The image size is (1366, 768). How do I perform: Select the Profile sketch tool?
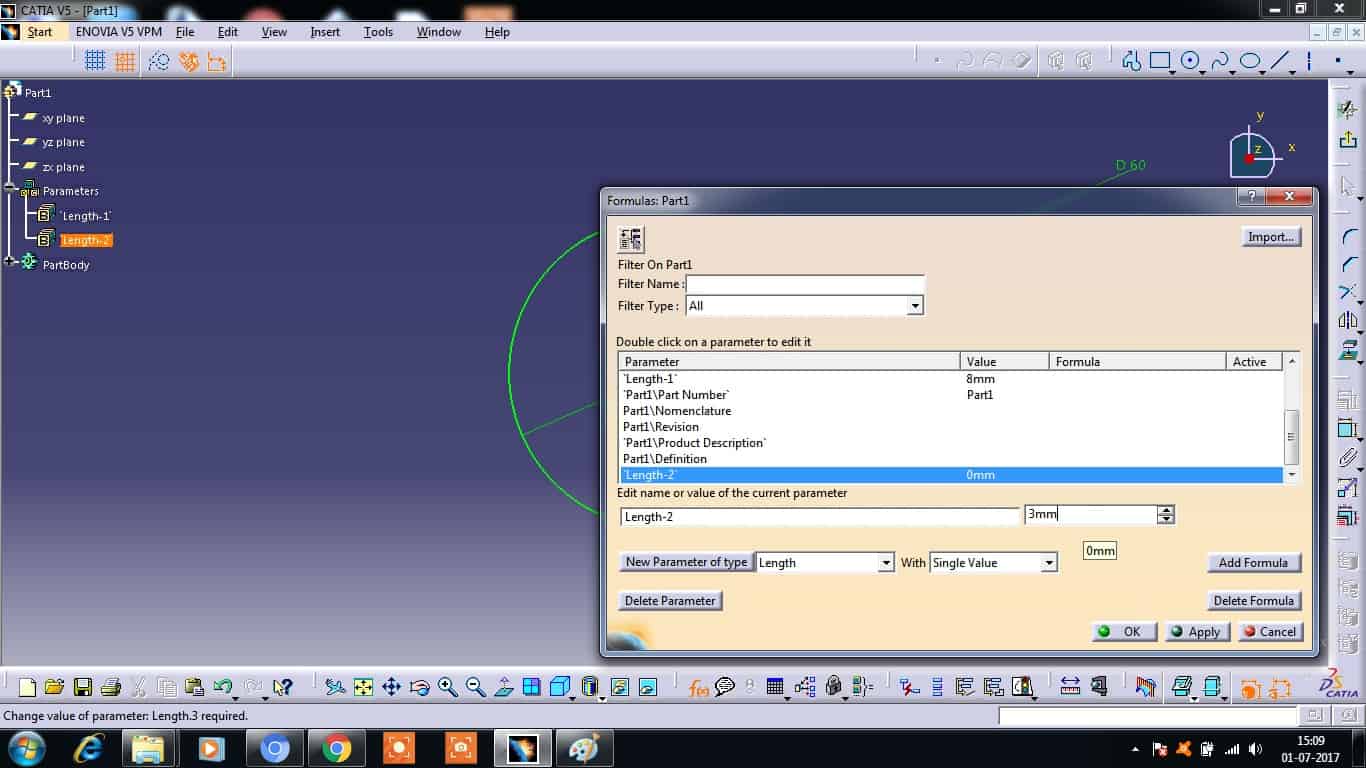tap(1131, 61)
